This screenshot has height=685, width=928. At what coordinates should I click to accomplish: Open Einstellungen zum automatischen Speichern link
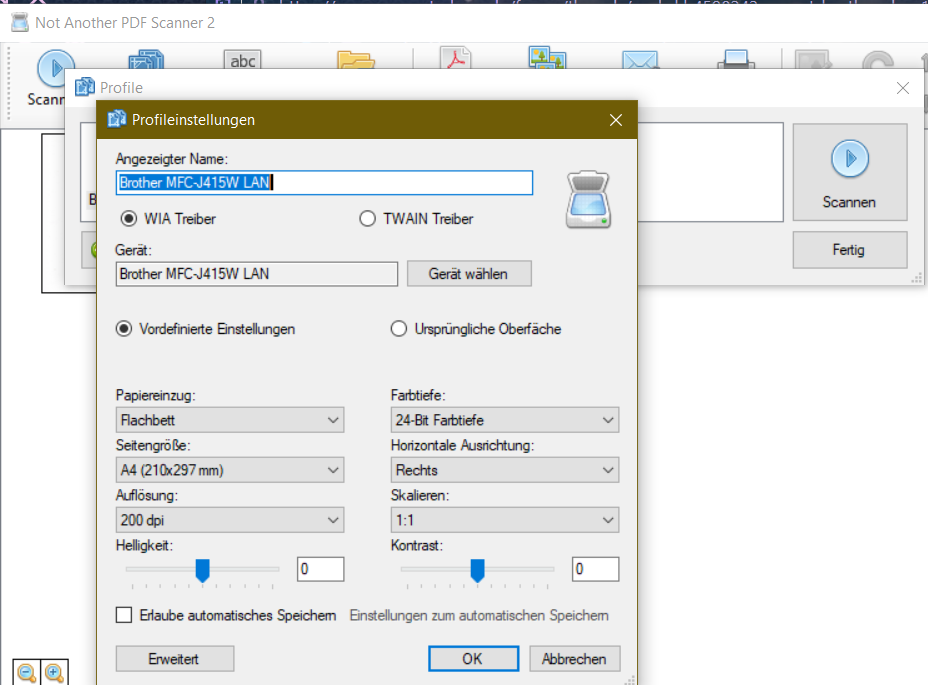[x=479, y=616]
